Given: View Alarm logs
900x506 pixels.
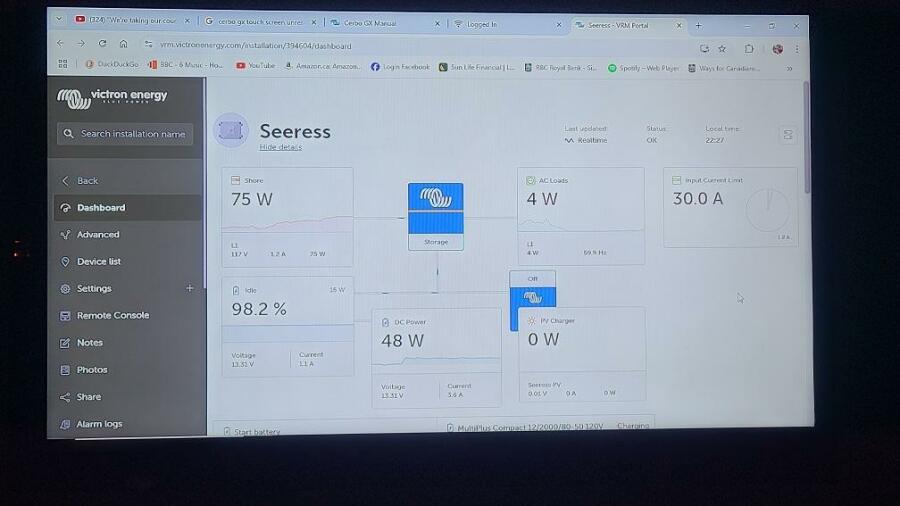Looking at the screenshot, I should [x=99, y=424].
